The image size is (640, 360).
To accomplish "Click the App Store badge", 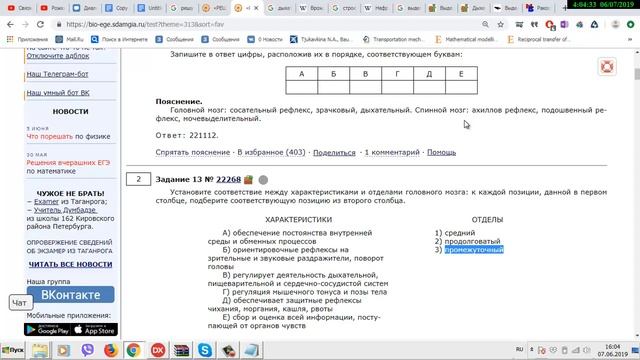I will click(x=94, y=330).
